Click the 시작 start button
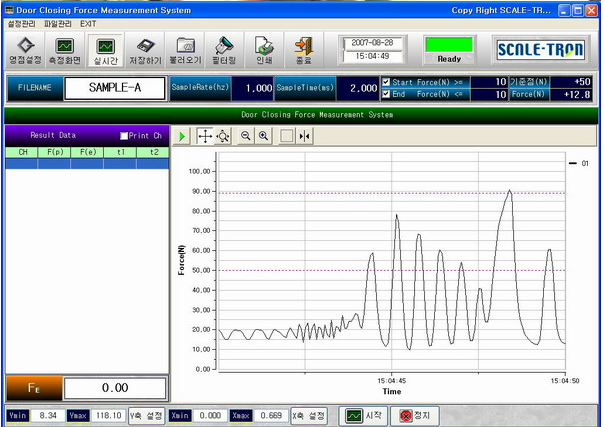Screen dimensions: 605x427 [x=363, y=416]
